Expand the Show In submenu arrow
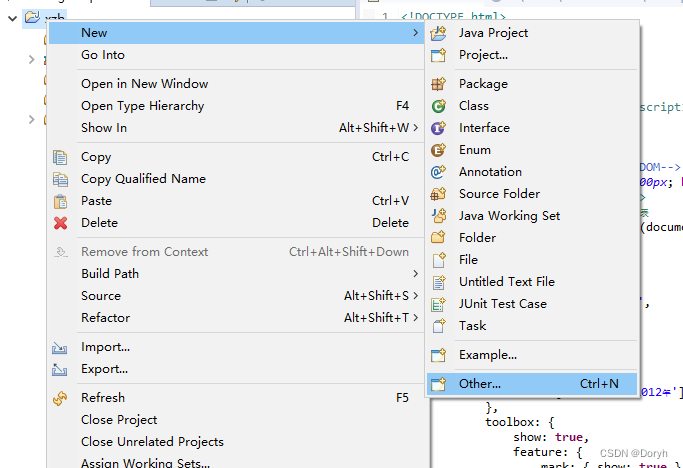This screenshot has height=468, width=683. coord(416,128)
